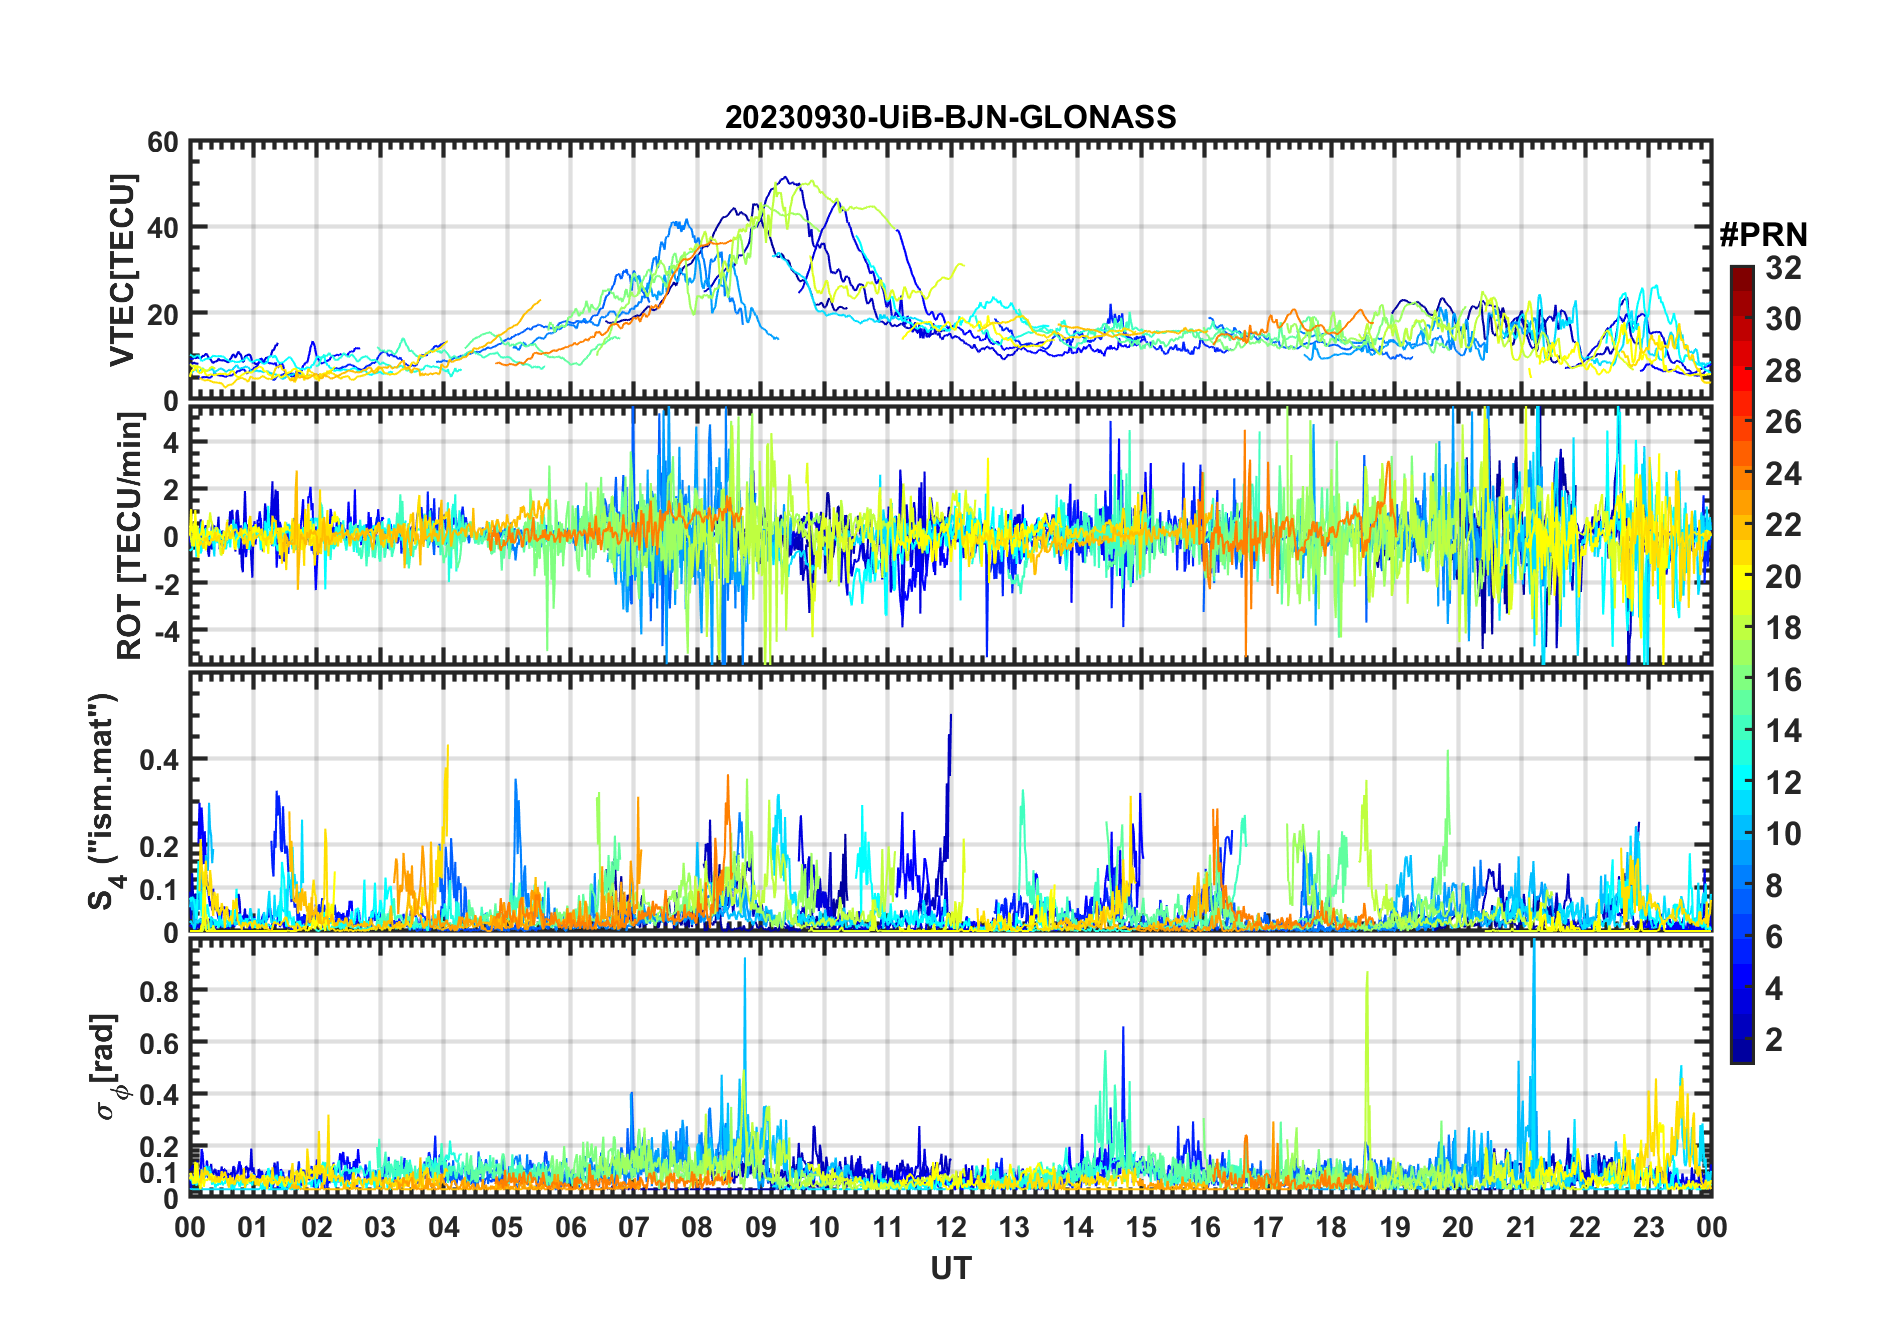
Task: Click S4 y-axis tick label 0.4
Action: 158,760
